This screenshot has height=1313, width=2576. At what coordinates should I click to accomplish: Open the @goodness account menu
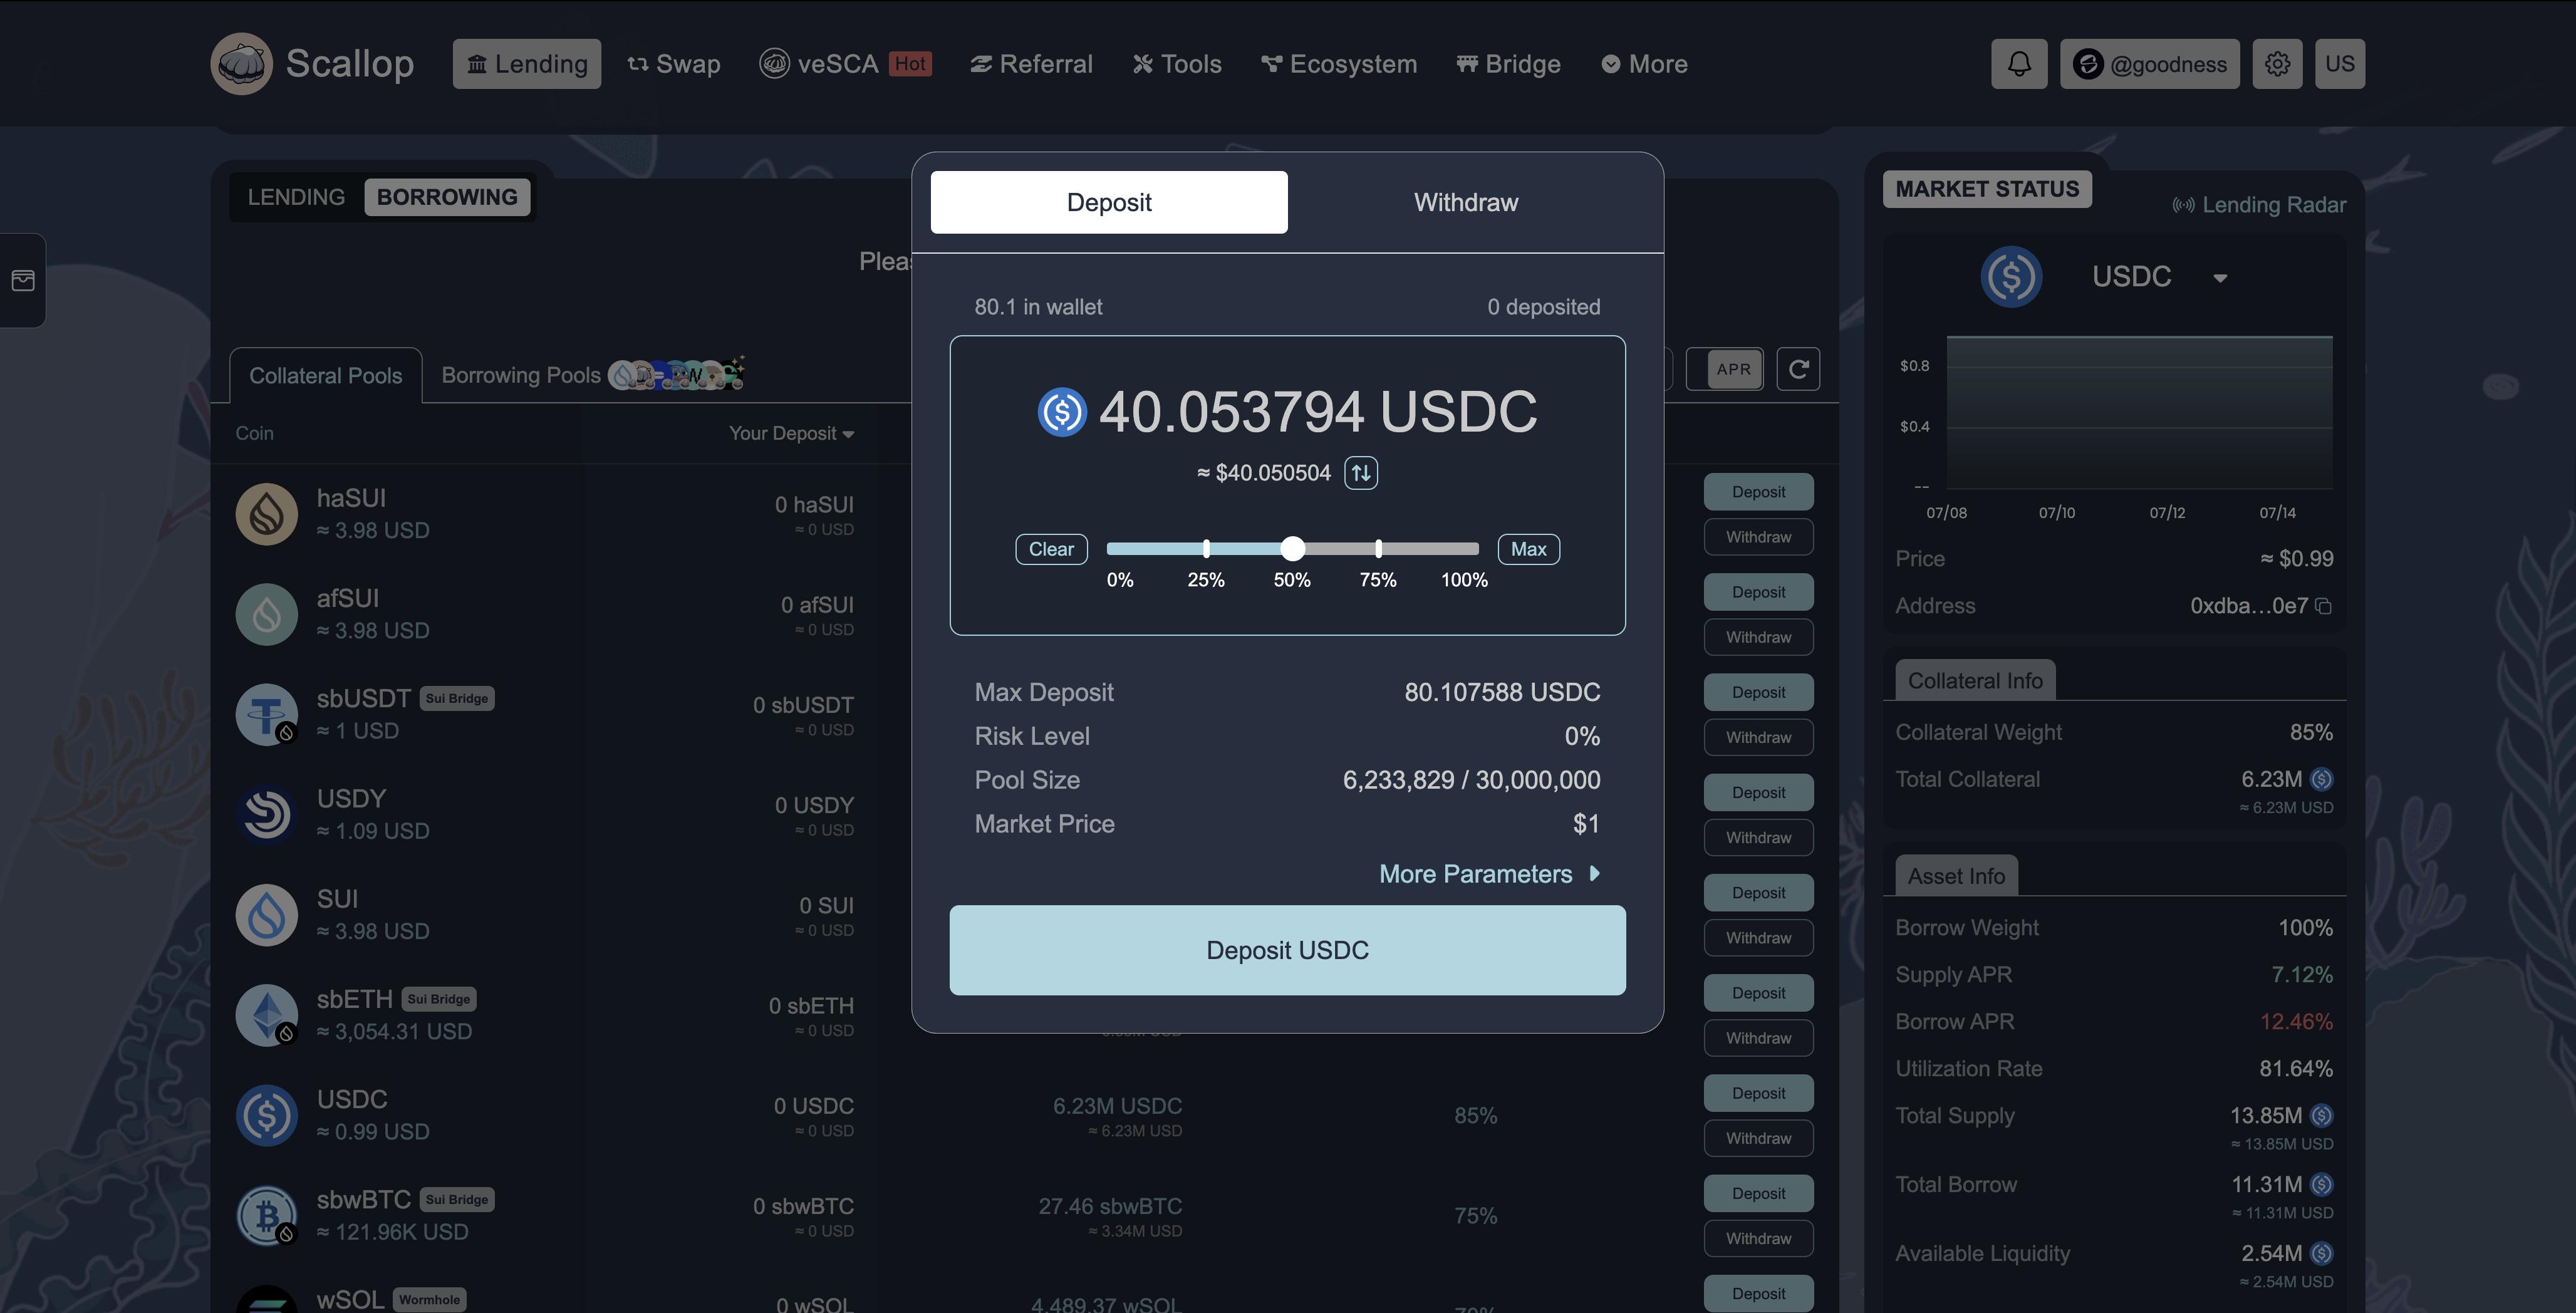coord(2149,64)
